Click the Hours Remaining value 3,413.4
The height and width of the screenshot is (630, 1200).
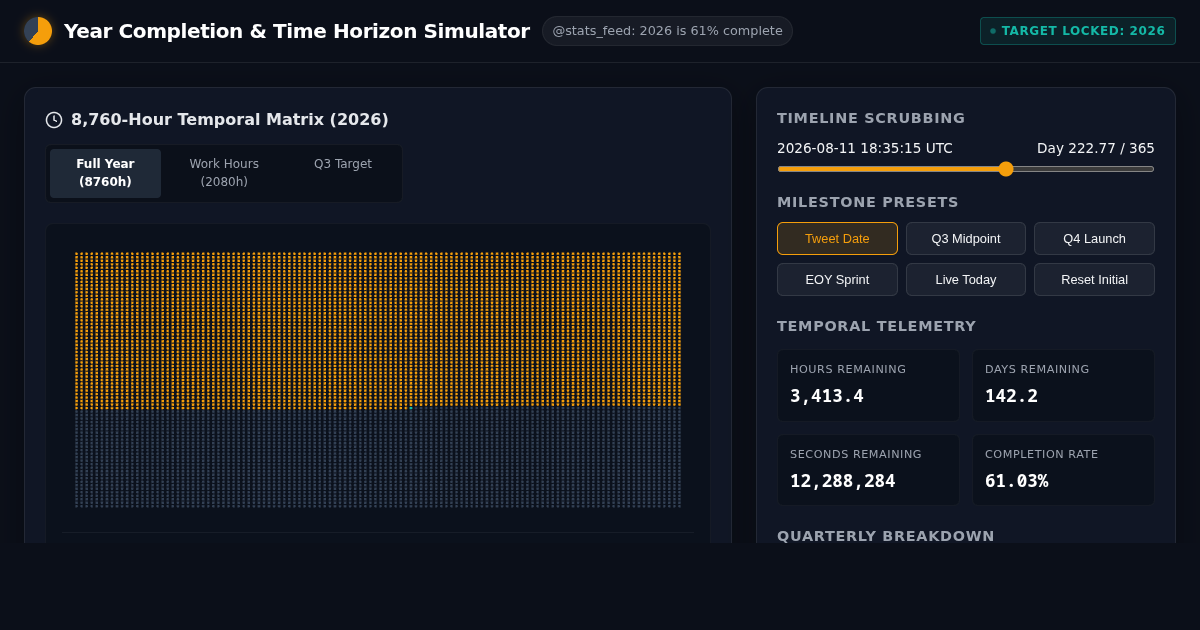coord(827,396)
